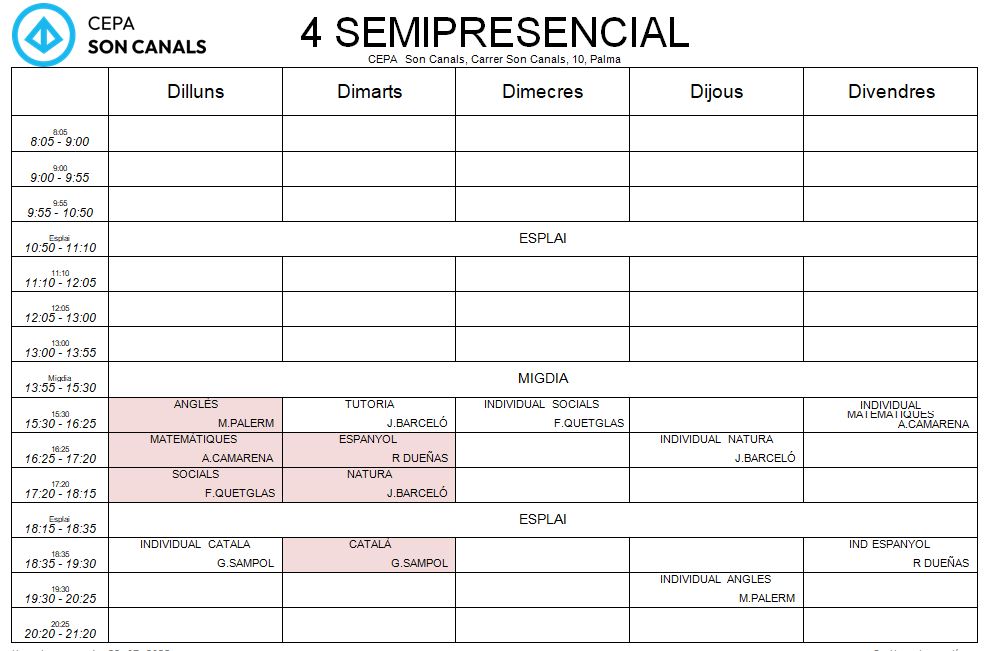Select the ANGLÈS M.PALERM Monday cell
The height and width of the screenshot is (651, 988).
click(x=195, y=415)
